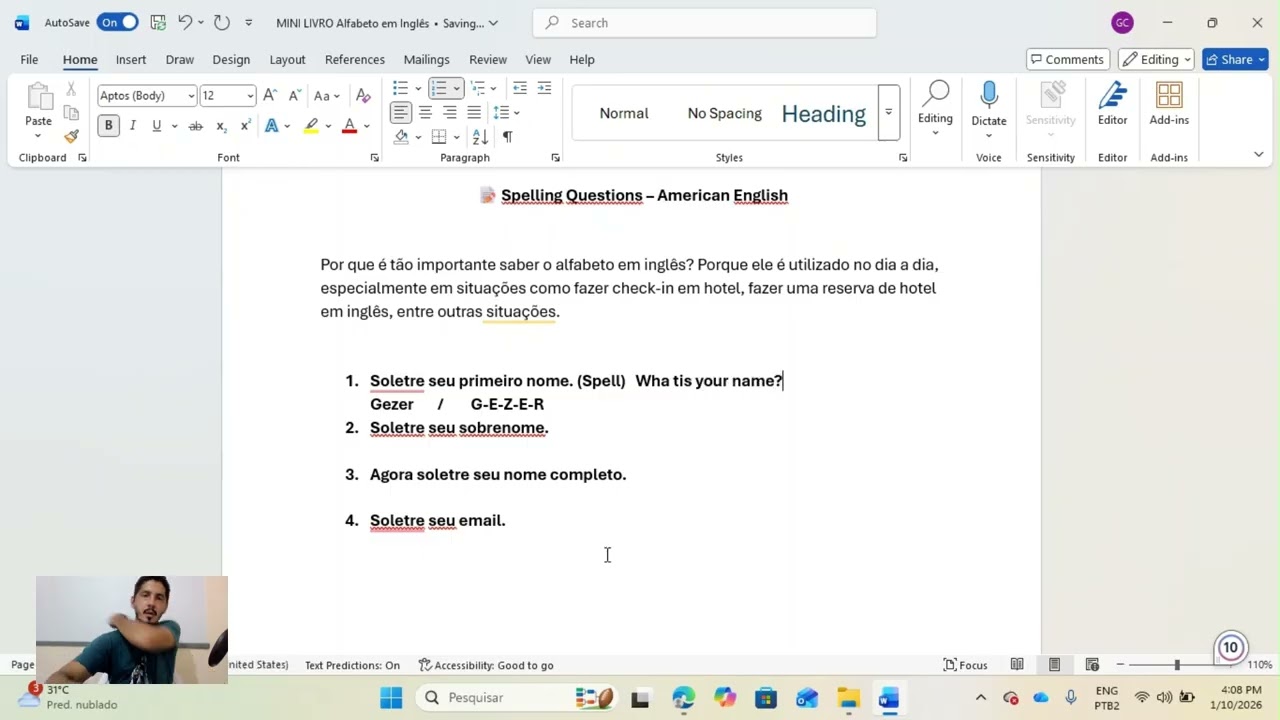Toggle Align Right
1280x720 pixels.
point(450,112)
